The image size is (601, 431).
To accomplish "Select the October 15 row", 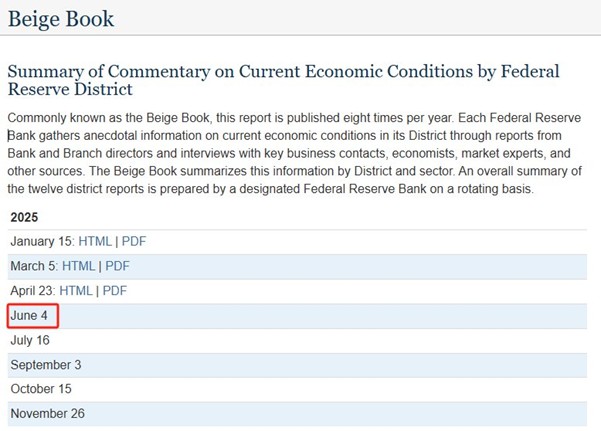I will pos(42,389).
